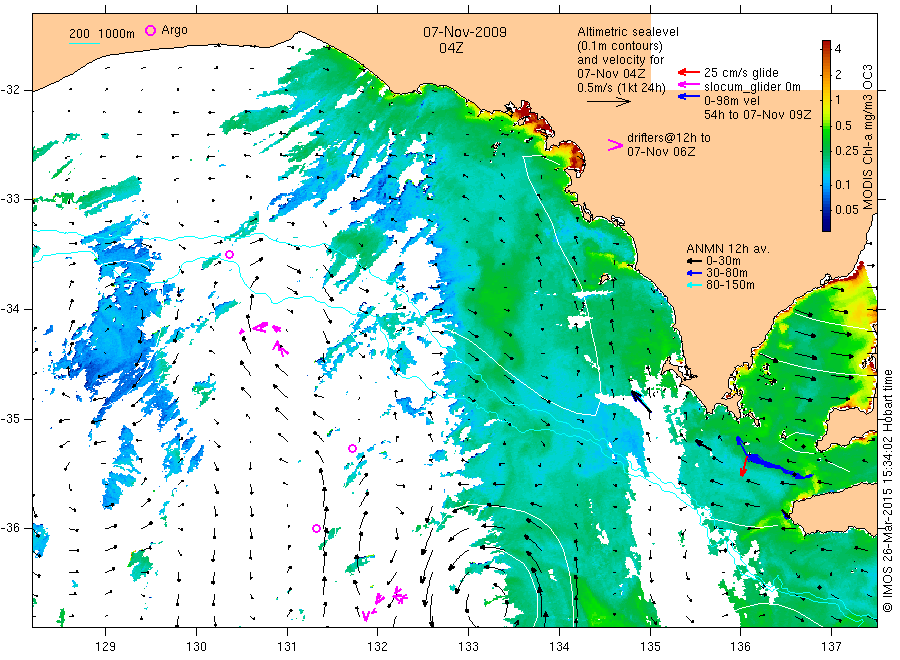Click the '25 cm/s glide' label
900x660 pixels.
(741, 73)
